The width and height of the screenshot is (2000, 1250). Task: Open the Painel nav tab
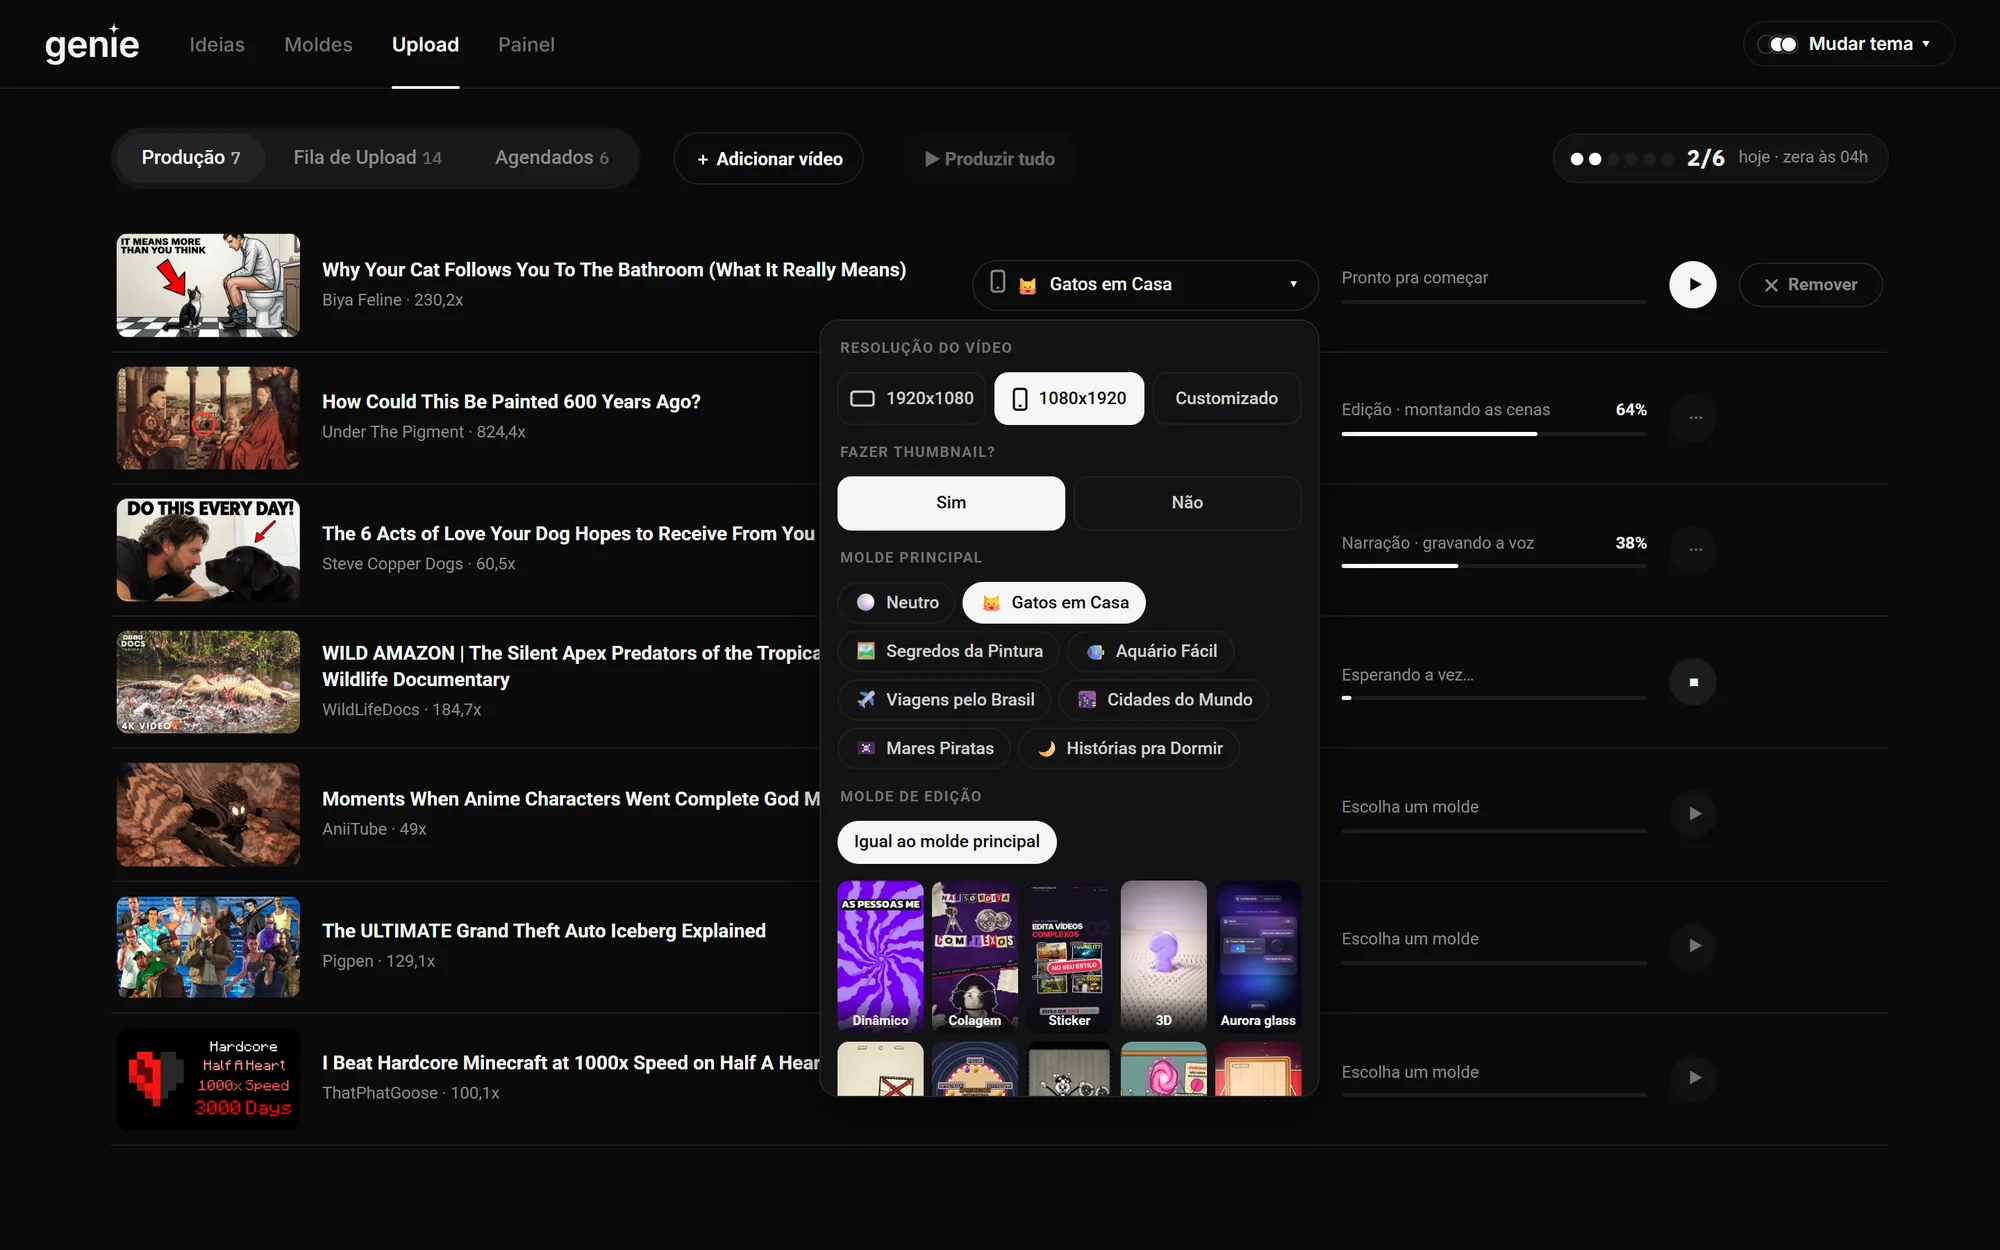(x=526, y=44)
